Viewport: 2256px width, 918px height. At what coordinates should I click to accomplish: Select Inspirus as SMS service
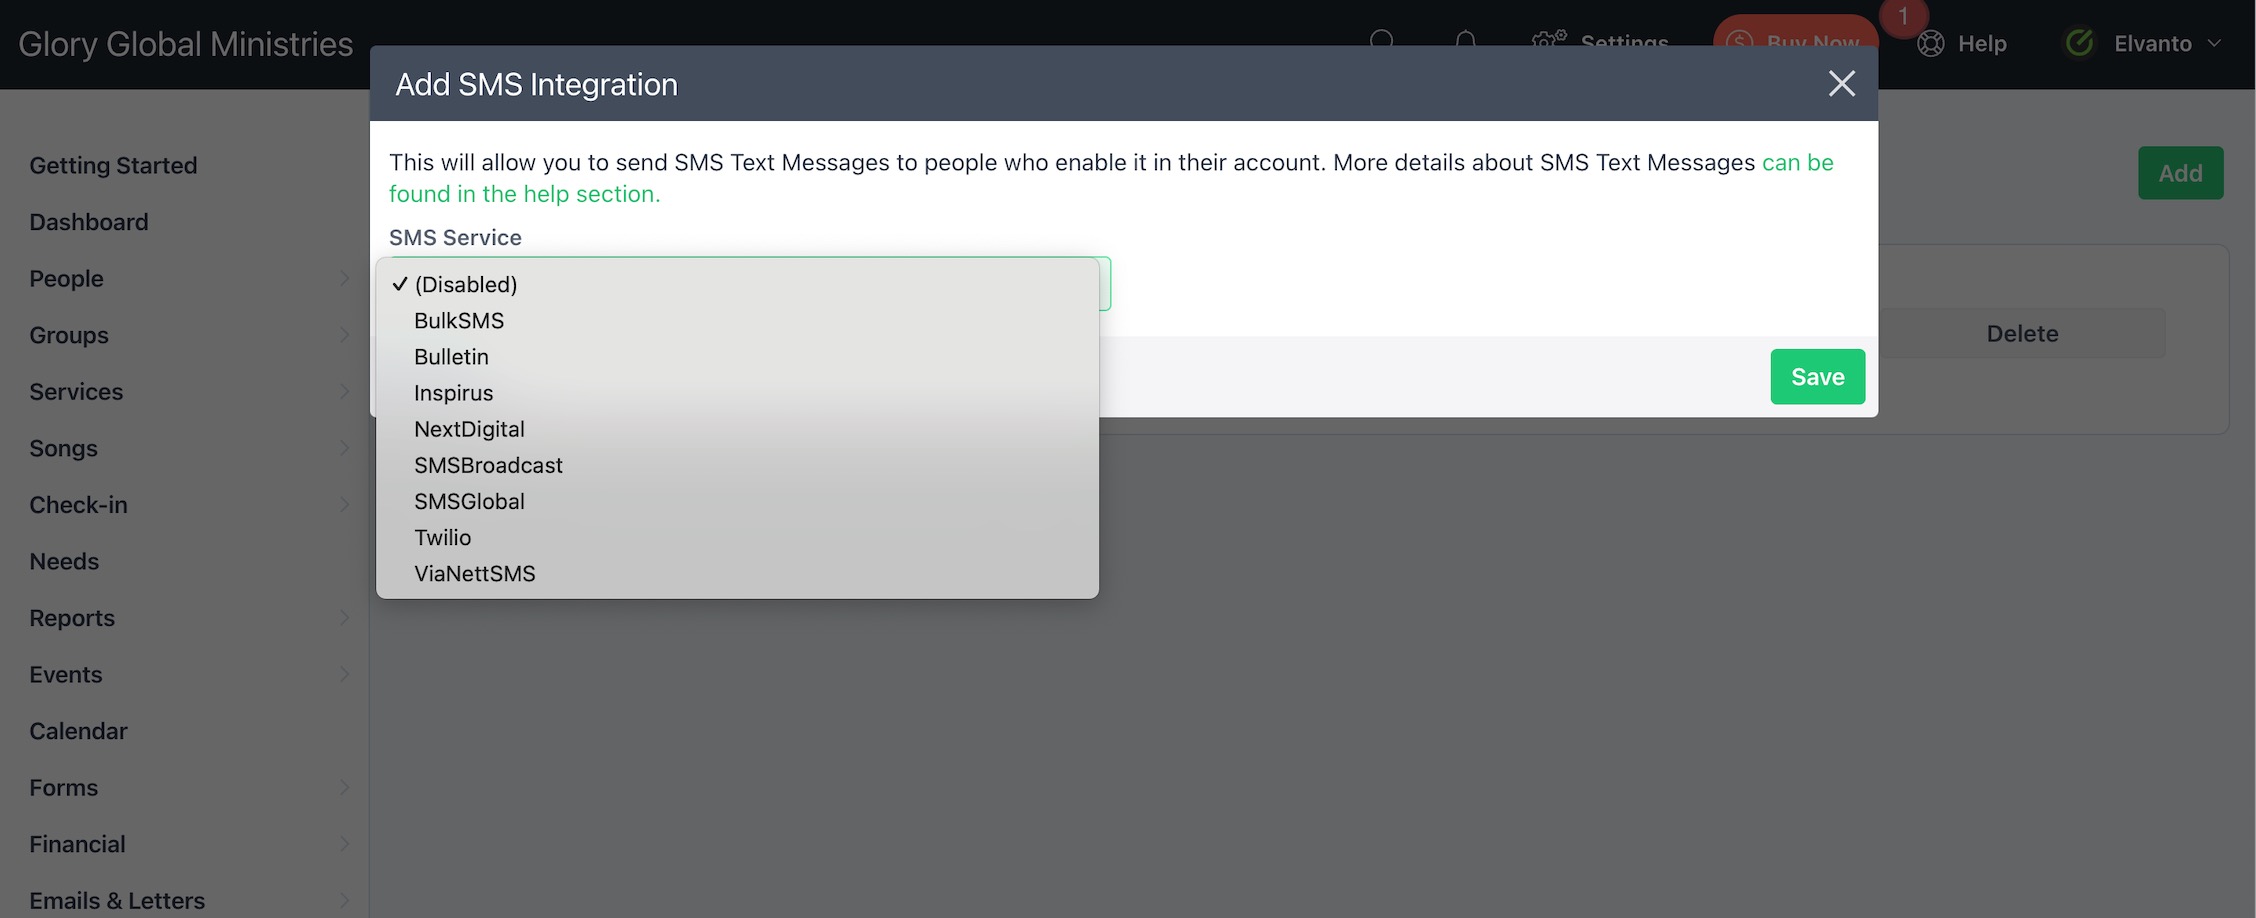click(737, 392)
